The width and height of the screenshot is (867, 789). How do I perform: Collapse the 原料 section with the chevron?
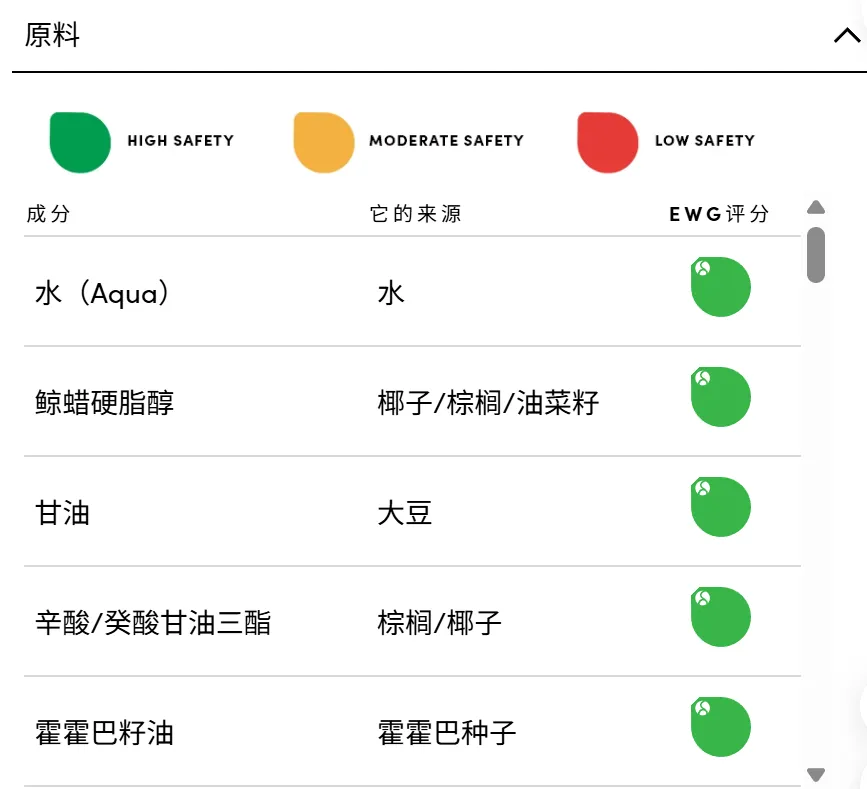coord(845,35)
